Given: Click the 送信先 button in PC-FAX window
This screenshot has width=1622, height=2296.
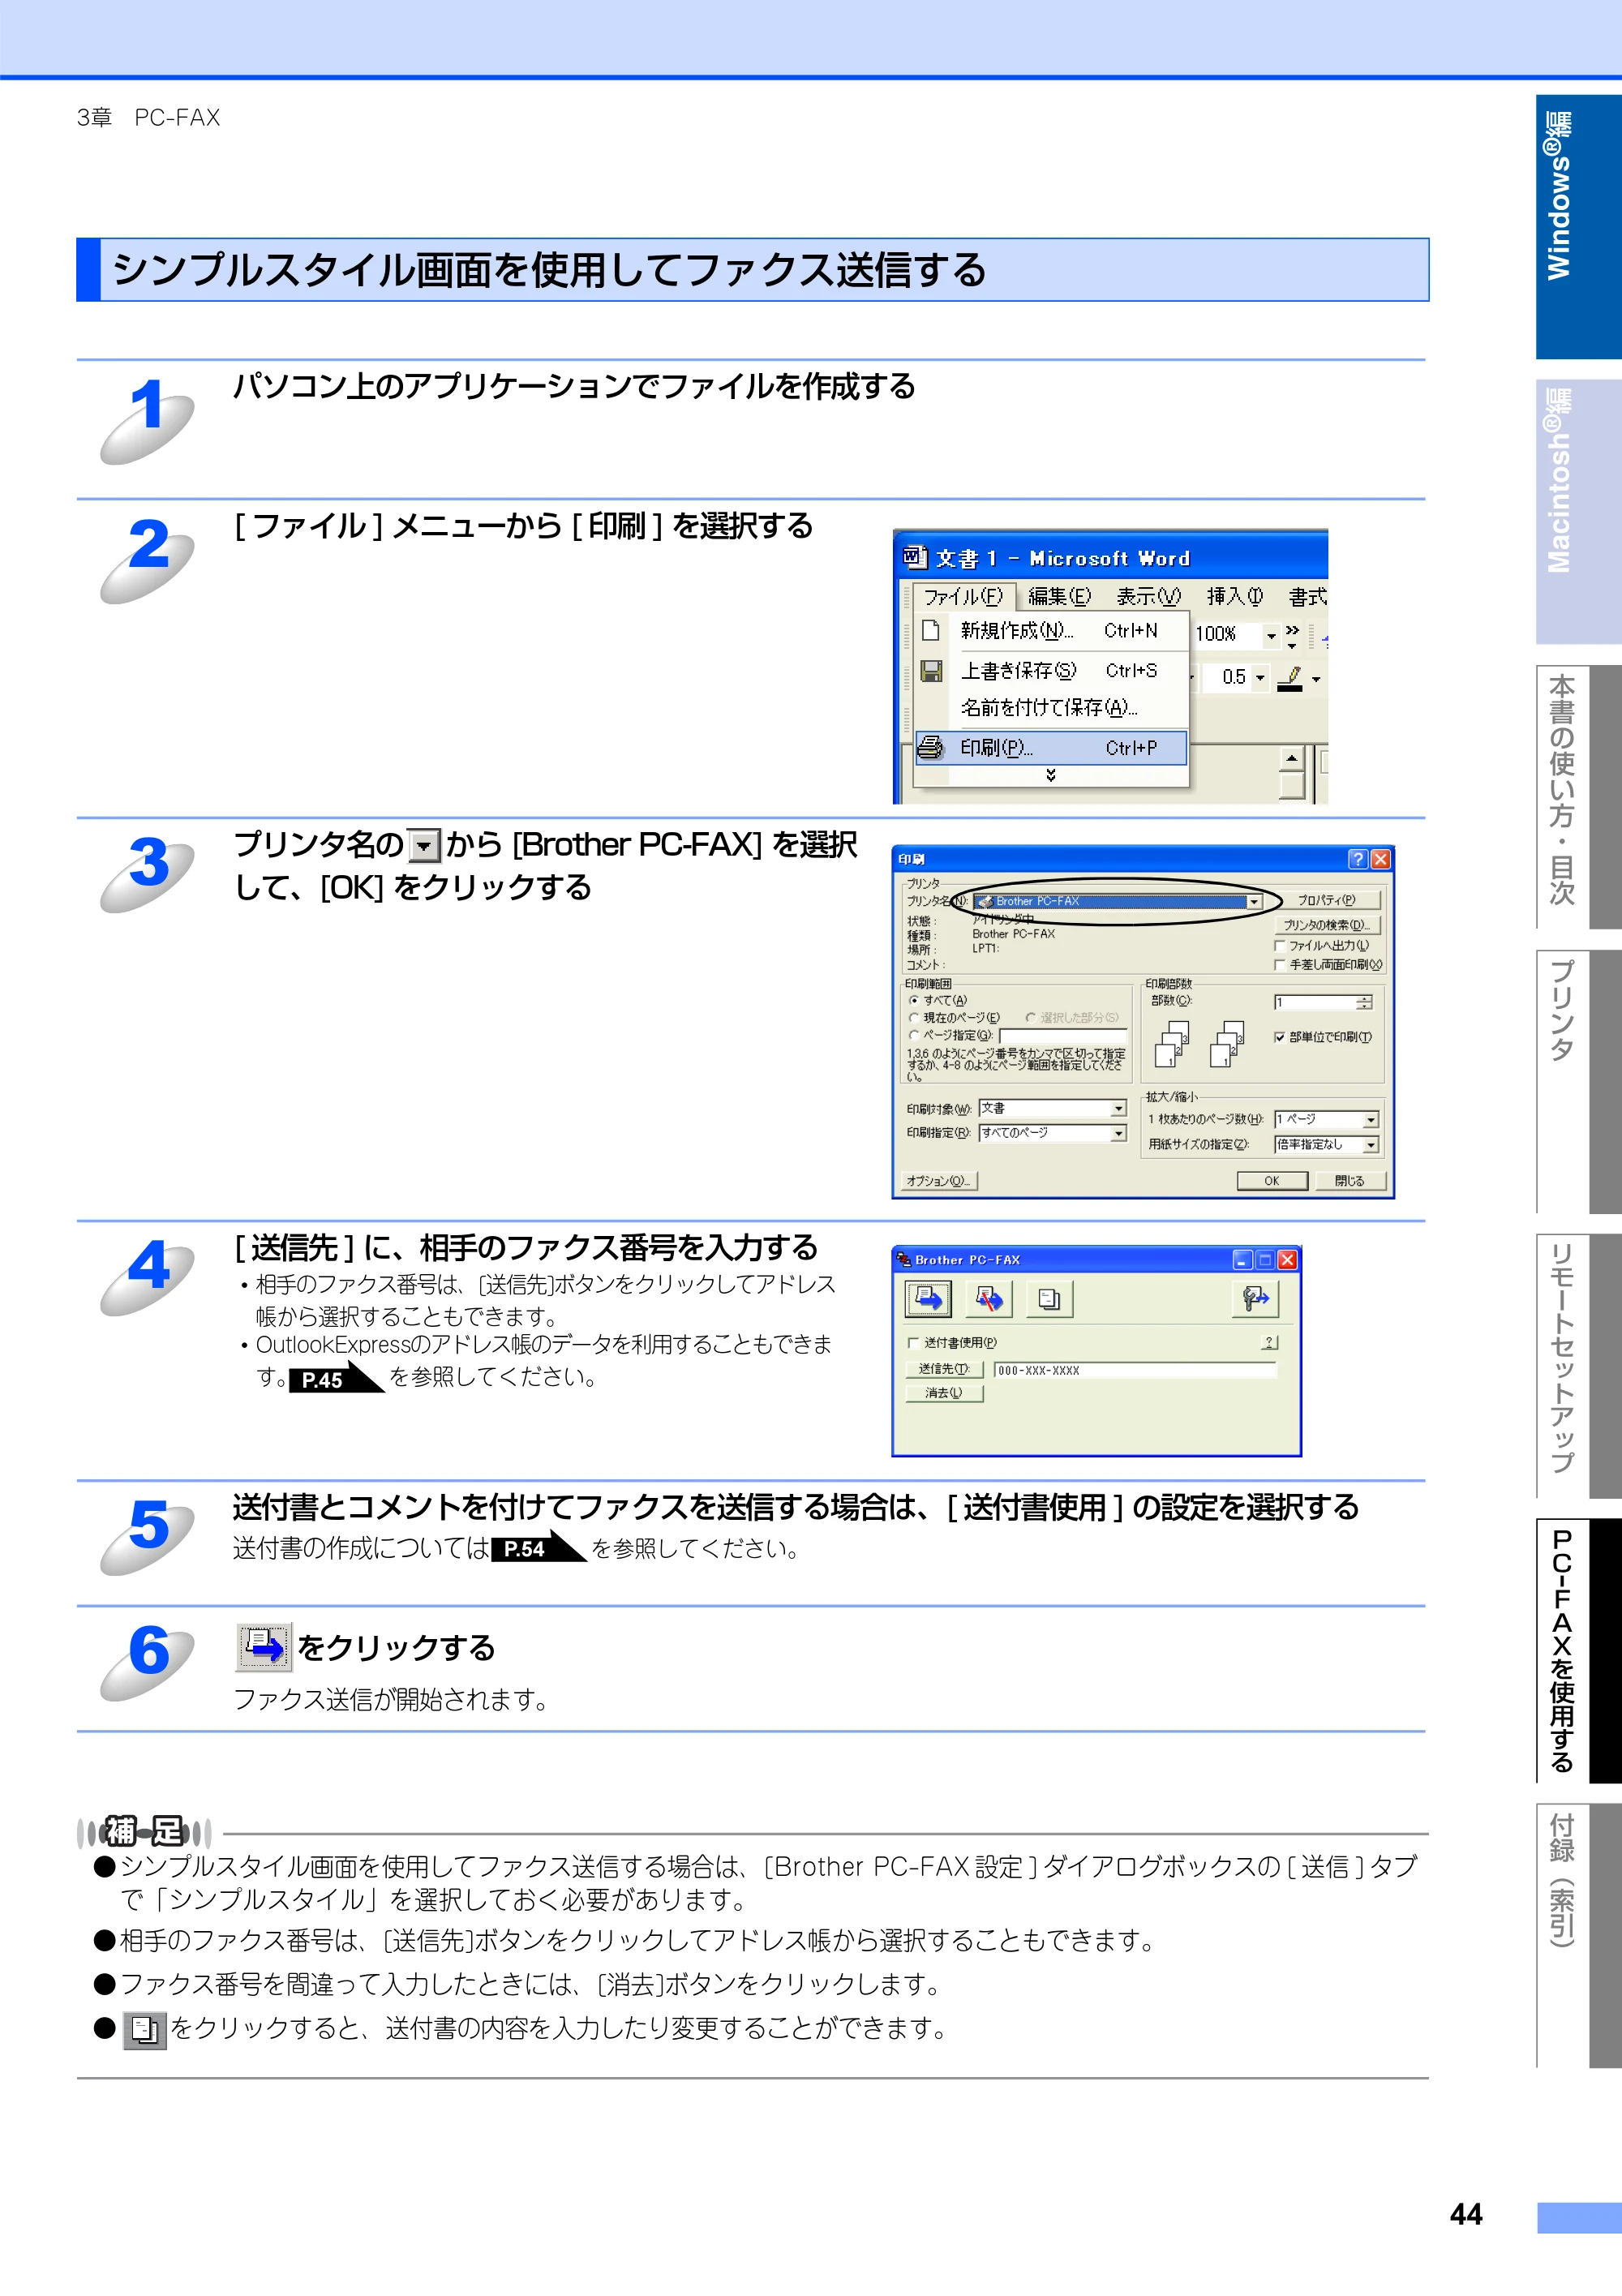Looking at the screenshot, I should pos(944,1369).
